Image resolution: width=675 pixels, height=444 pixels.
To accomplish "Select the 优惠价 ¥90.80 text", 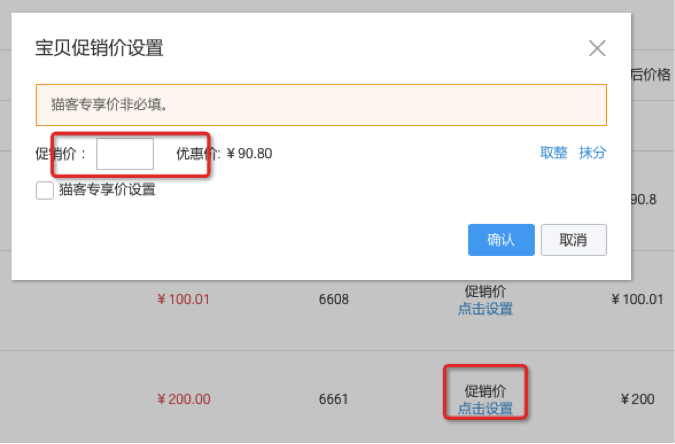I will [x=224, y=154].
